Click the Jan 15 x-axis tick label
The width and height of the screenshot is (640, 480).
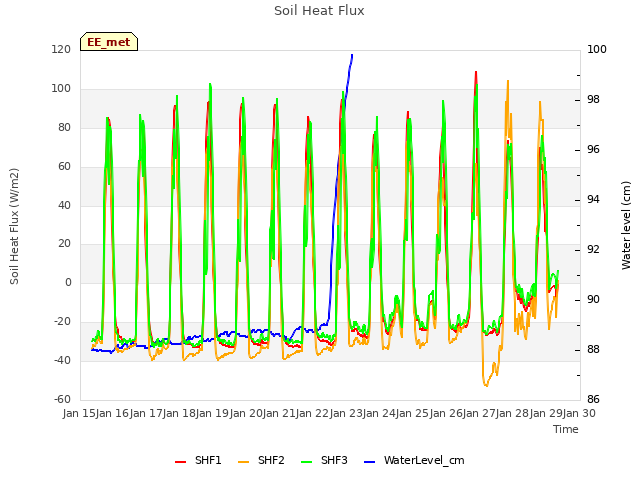tap(79, 413)
